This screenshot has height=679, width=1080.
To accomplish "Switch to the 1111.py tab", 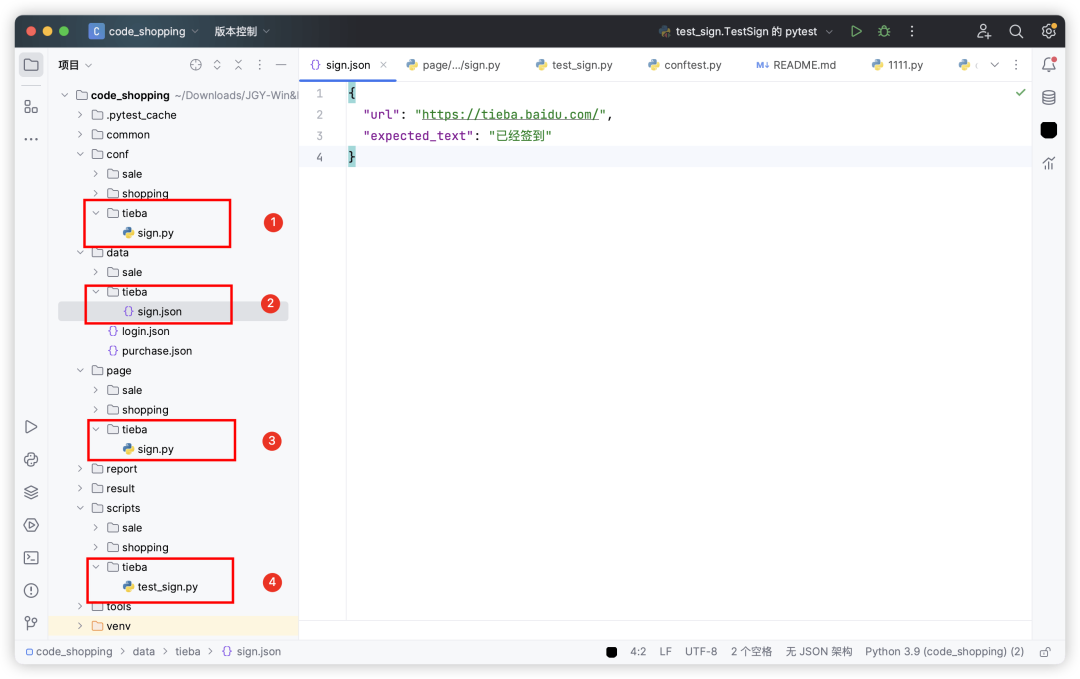I will pos(897,65).
